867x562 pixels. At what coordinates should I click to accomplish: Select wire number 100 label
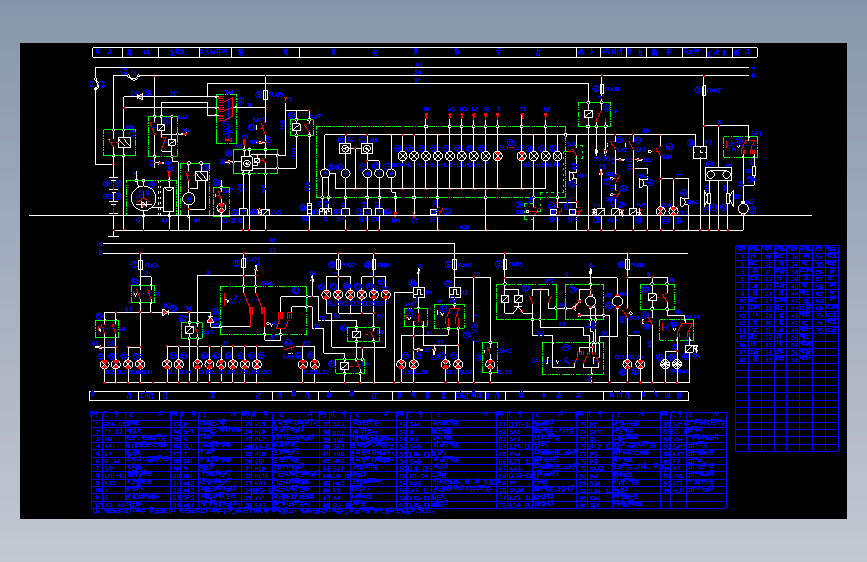coord(464,227)
